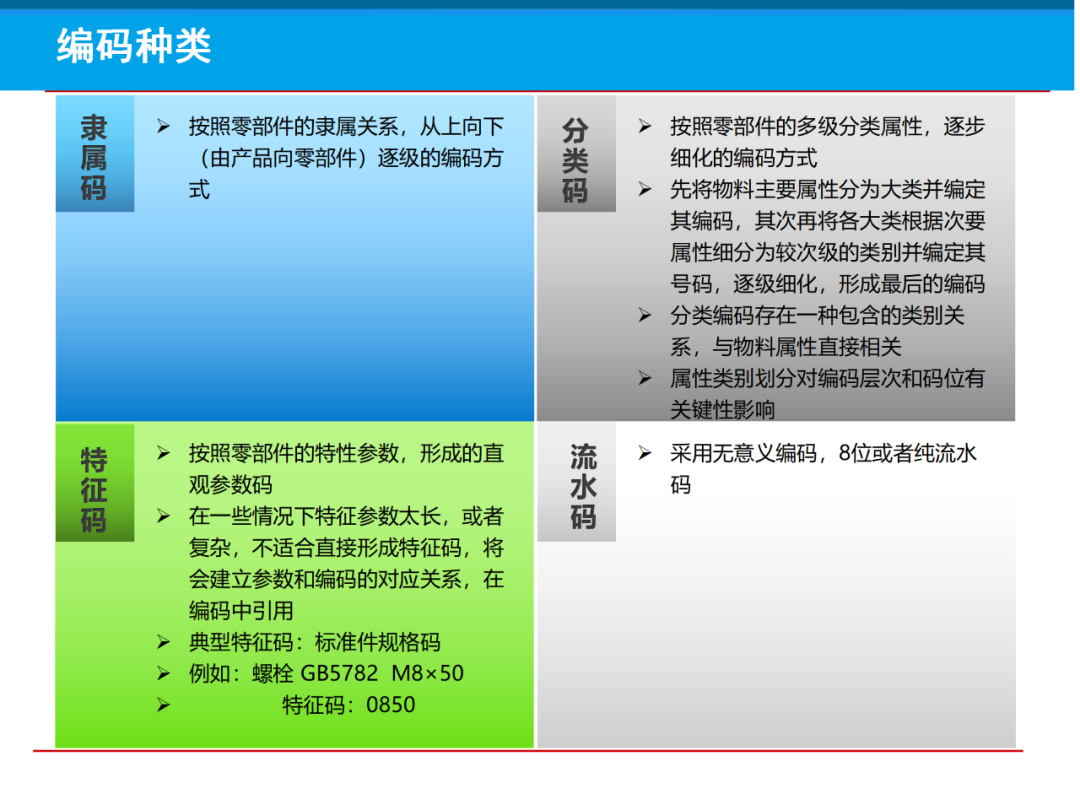Click text 分类编码存在一种包含的类别关
Image resolution: width=1080 pixels, height=810 pixels.
point(817,315)
